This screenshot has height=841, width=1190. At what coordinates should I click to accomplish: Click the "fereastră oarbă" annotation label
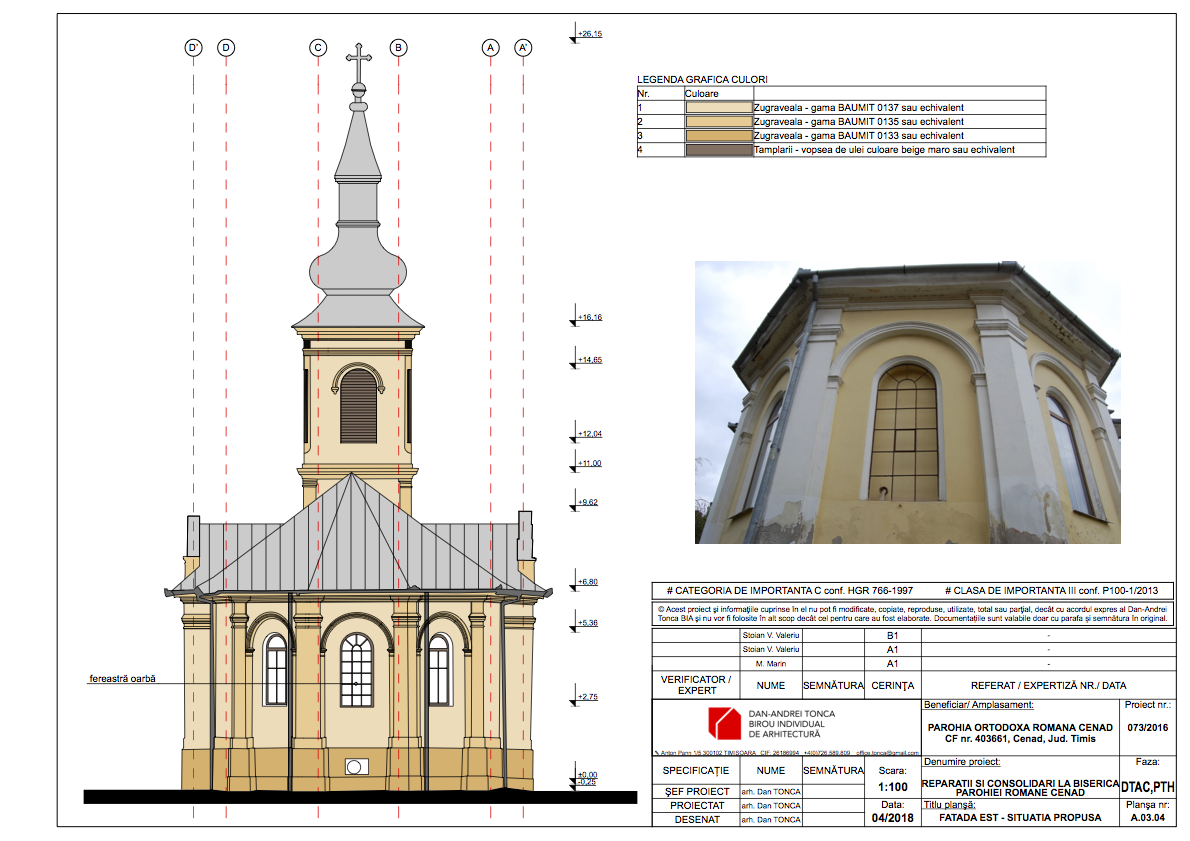pos(121,679)
